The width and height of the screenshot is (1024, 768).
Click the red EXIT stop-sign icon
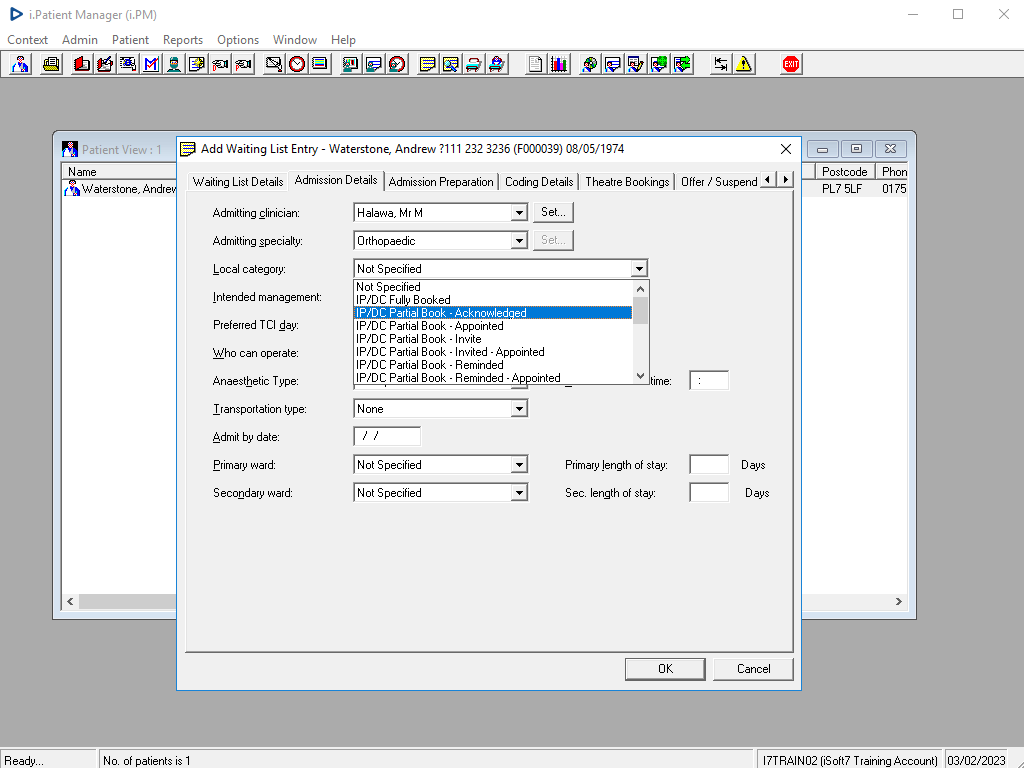791,64
